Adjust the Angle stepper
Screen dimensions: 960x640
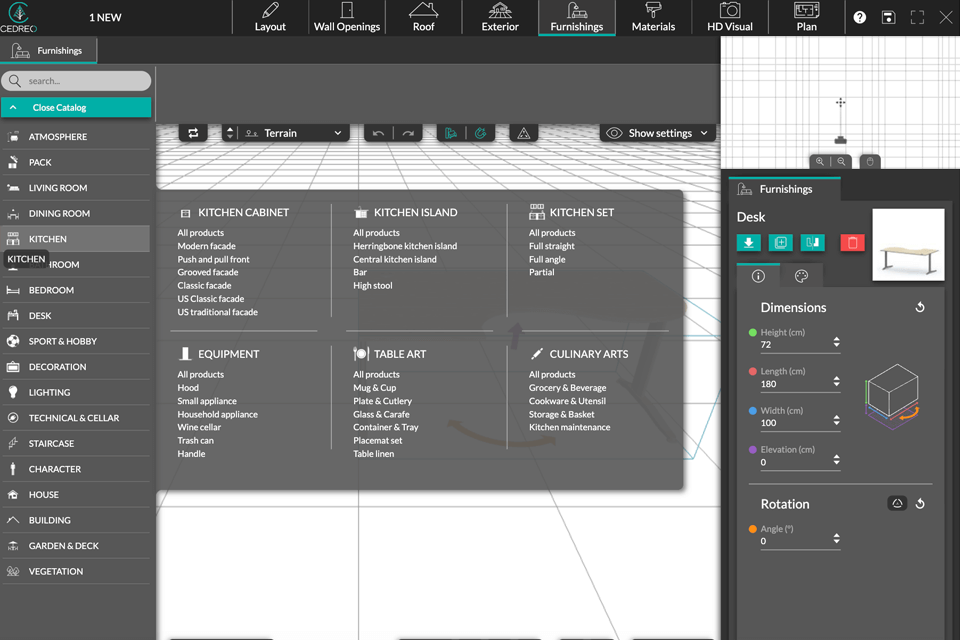click(x=836, y=539)
